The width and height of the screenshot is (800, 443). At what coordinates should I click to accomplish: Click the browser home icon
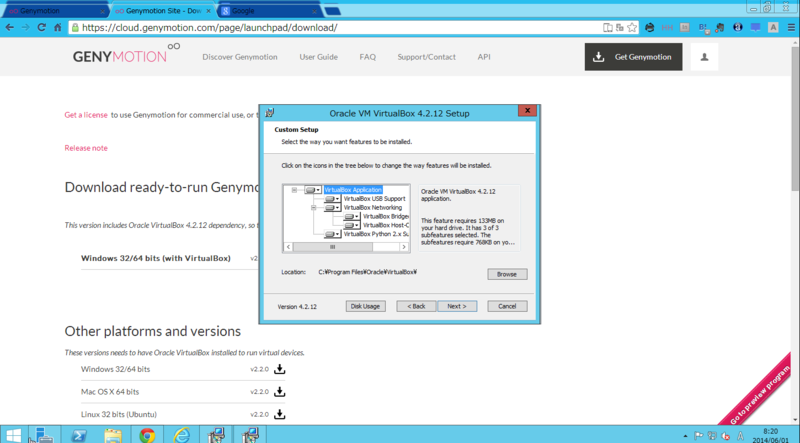pos(57,28)
